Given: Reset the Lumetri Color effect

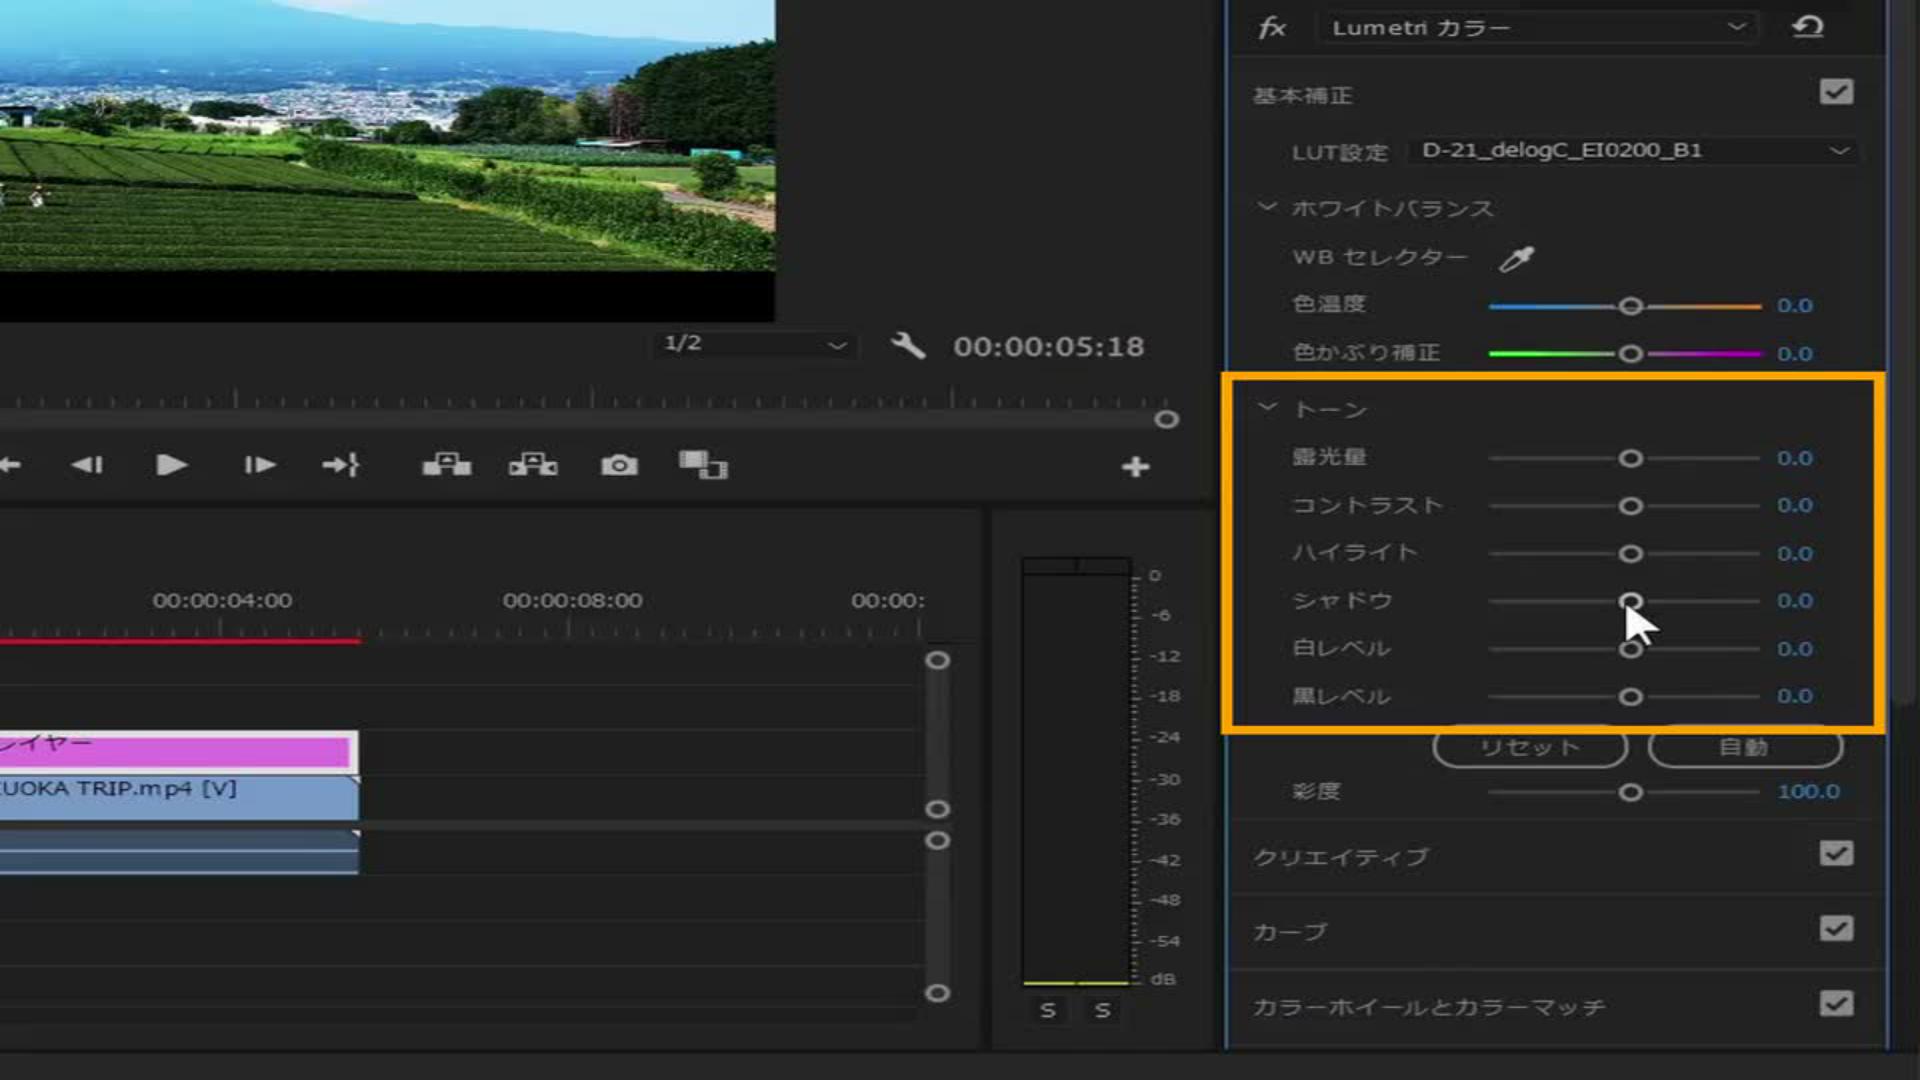Looking at the screenshot, I should (1807, 27).
